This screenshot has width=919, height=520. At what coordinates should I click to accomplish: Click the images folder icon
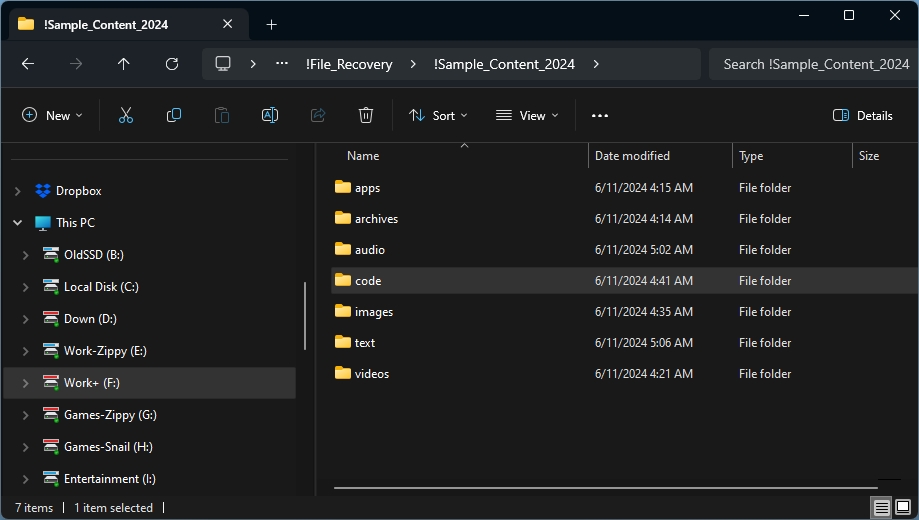tap(343, 311)
